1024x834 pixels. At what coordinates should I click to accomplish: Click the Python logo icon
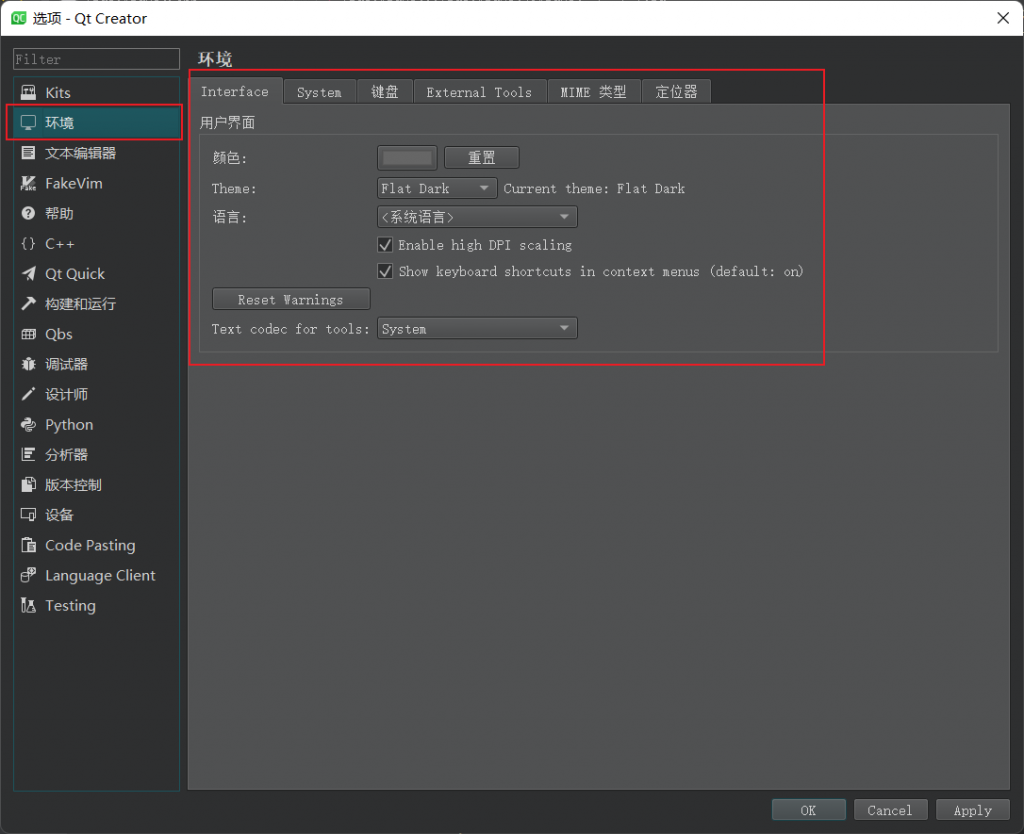point(28,425)
